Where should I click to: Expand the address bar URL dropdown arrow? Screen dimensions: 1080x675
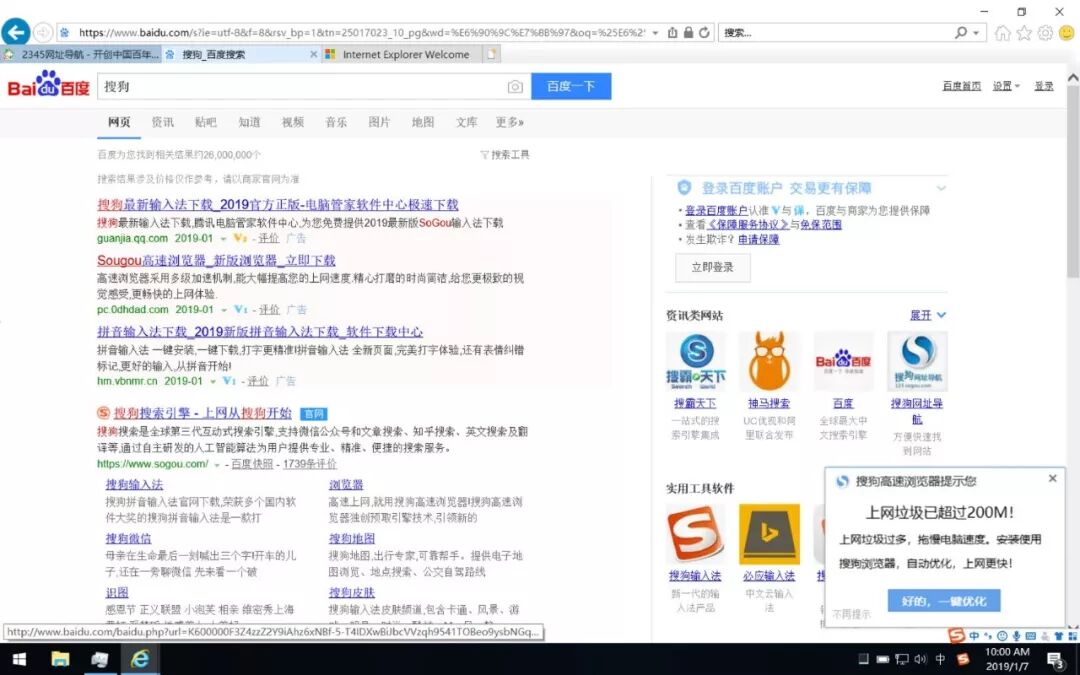point(655,32)
